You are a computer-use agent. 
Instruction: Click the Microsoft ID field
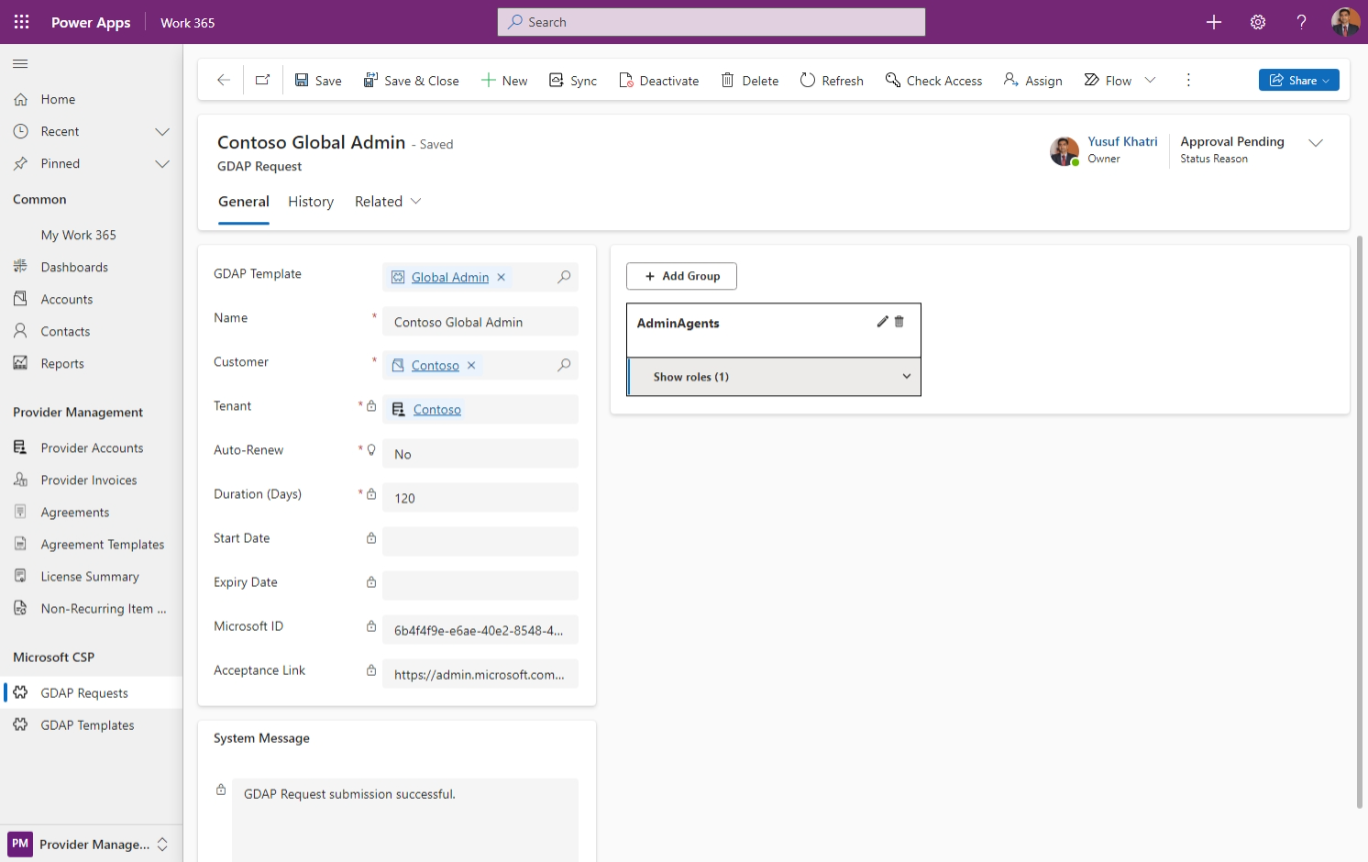tap(480, 630)
